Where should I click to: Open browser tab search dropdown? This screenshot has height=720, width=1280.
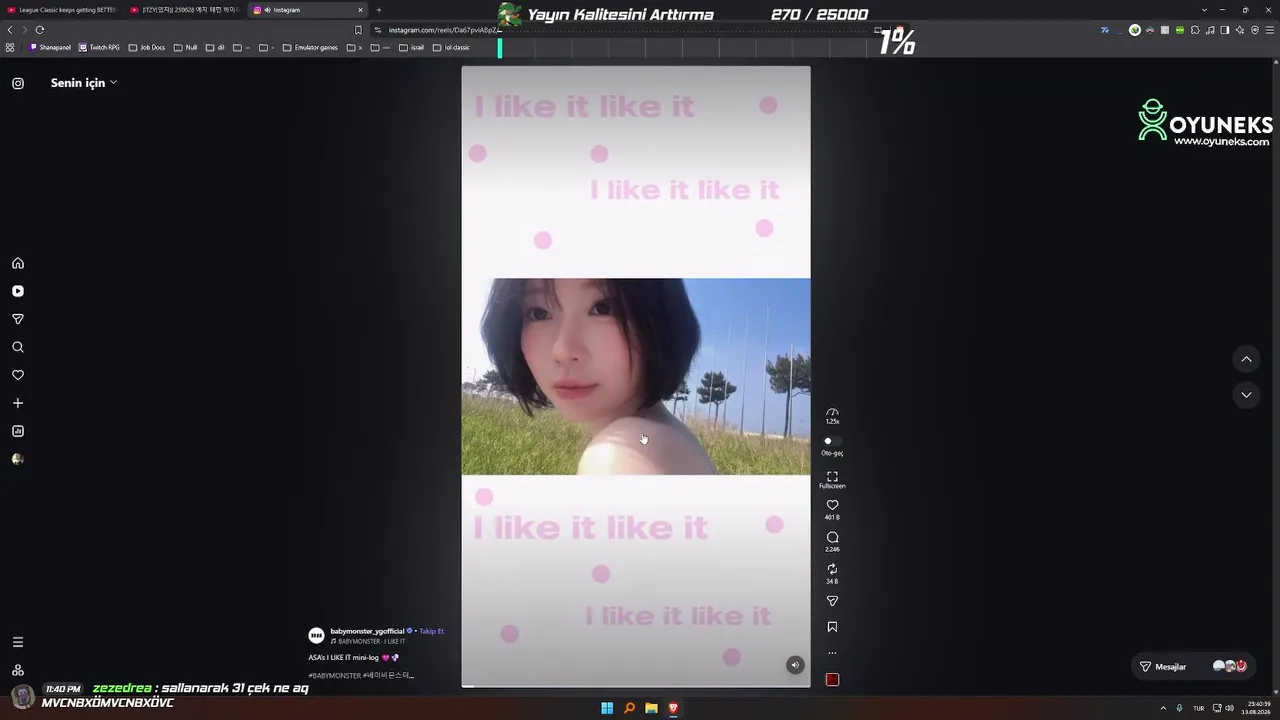pyautogui.click(x=1204, y=10)
